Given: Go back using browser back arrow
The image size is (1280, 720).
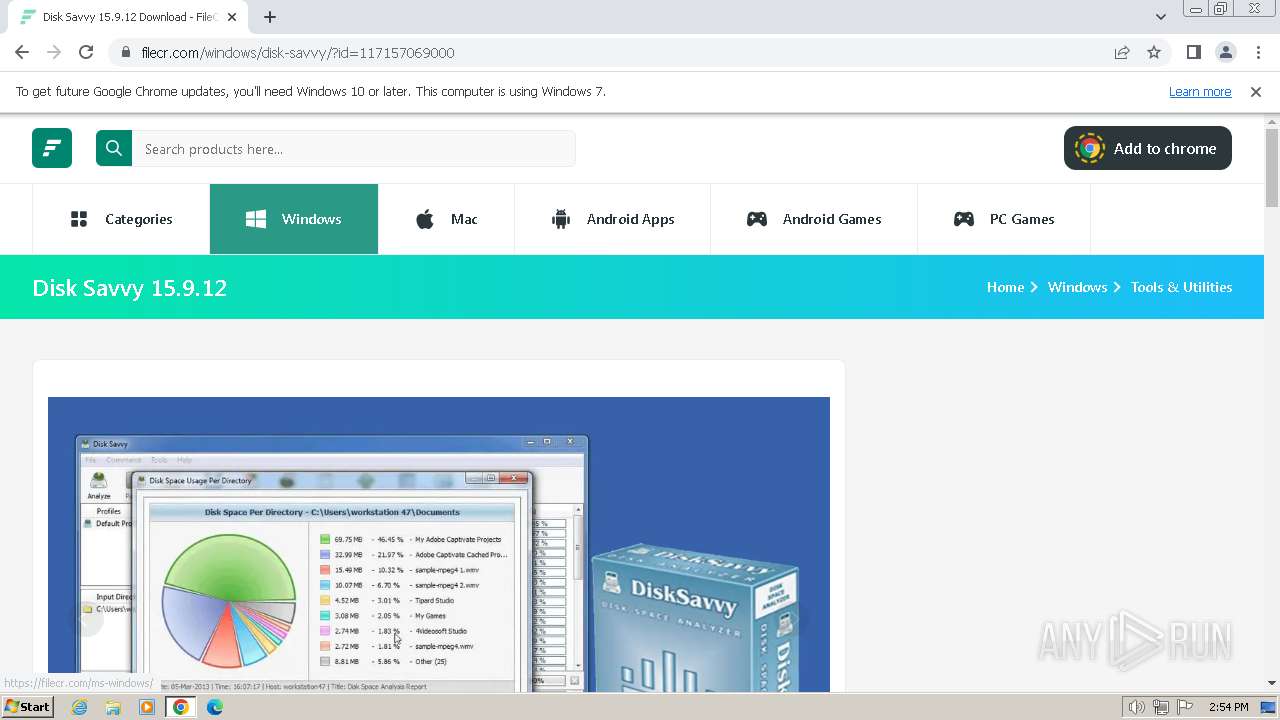Looking at the screenshot, I should click(x=22, y=52).
